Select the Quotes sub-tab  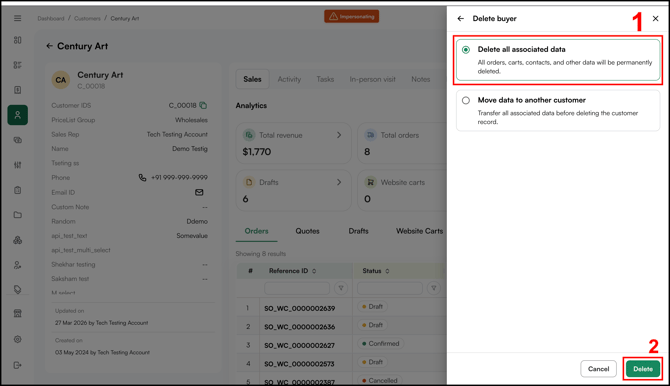click(x=307, y=231)
